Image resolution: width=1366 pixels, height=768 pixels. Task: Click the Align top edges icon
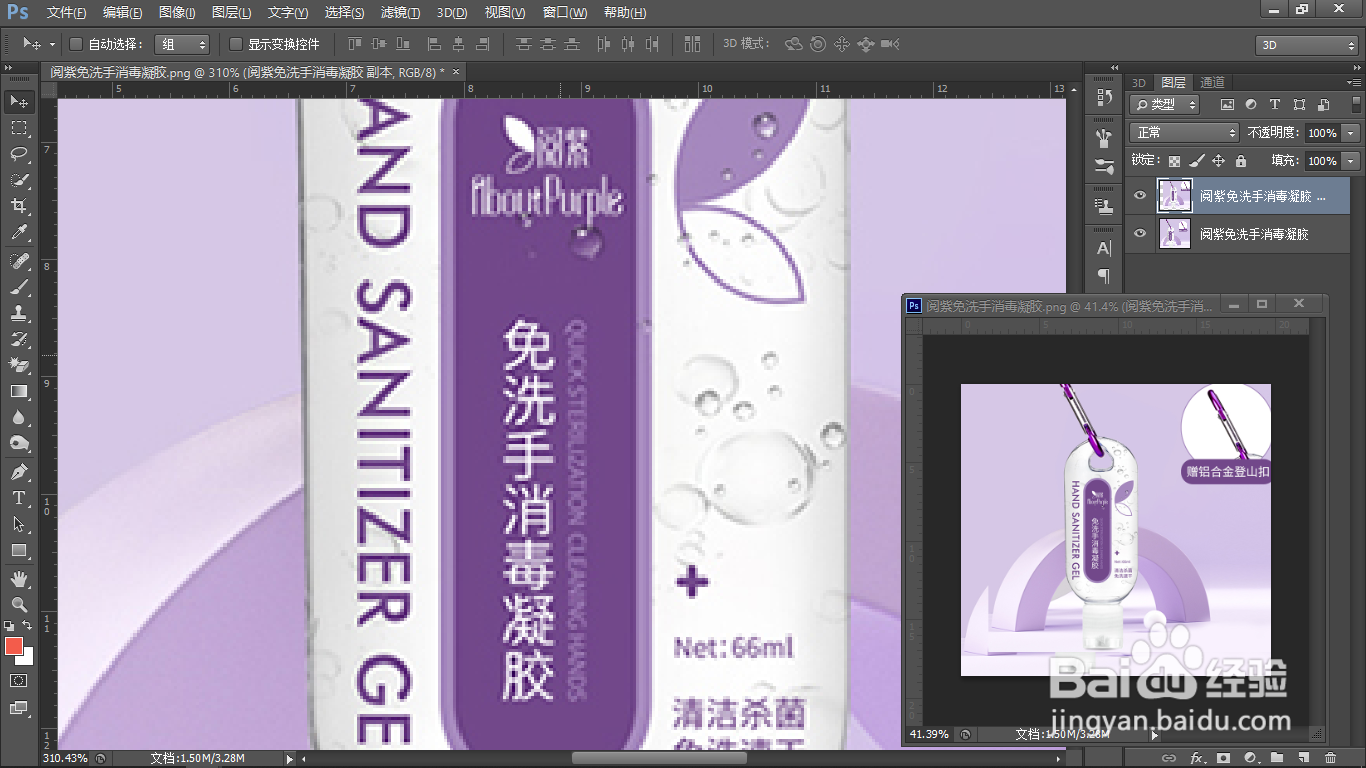pyautogui.click(x=355, y=44)
